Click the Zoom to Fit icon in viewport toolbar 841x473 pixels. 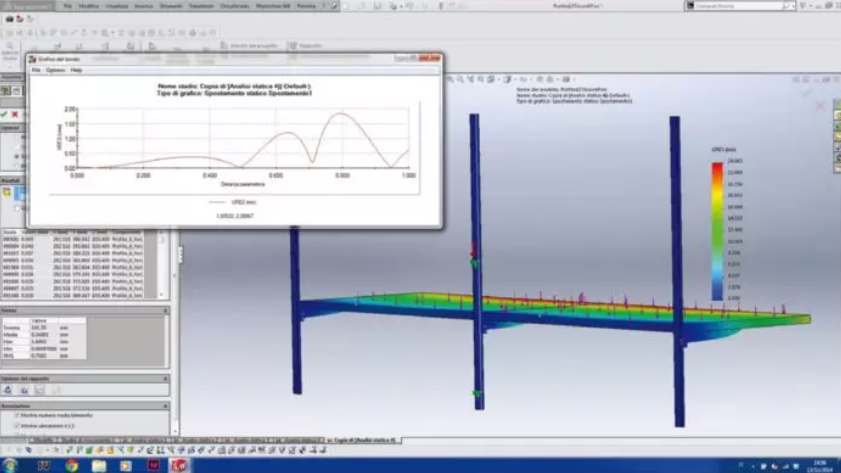coord(449,79)
